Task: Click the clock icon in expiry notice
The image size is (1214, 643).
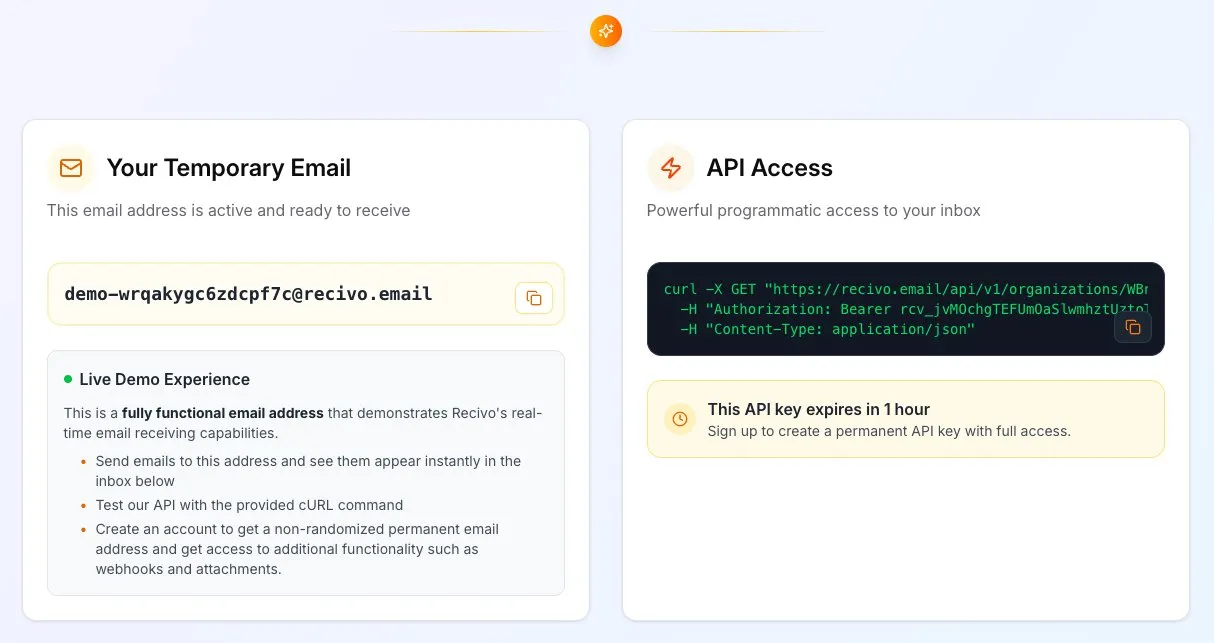Action: tap(680, 419)
